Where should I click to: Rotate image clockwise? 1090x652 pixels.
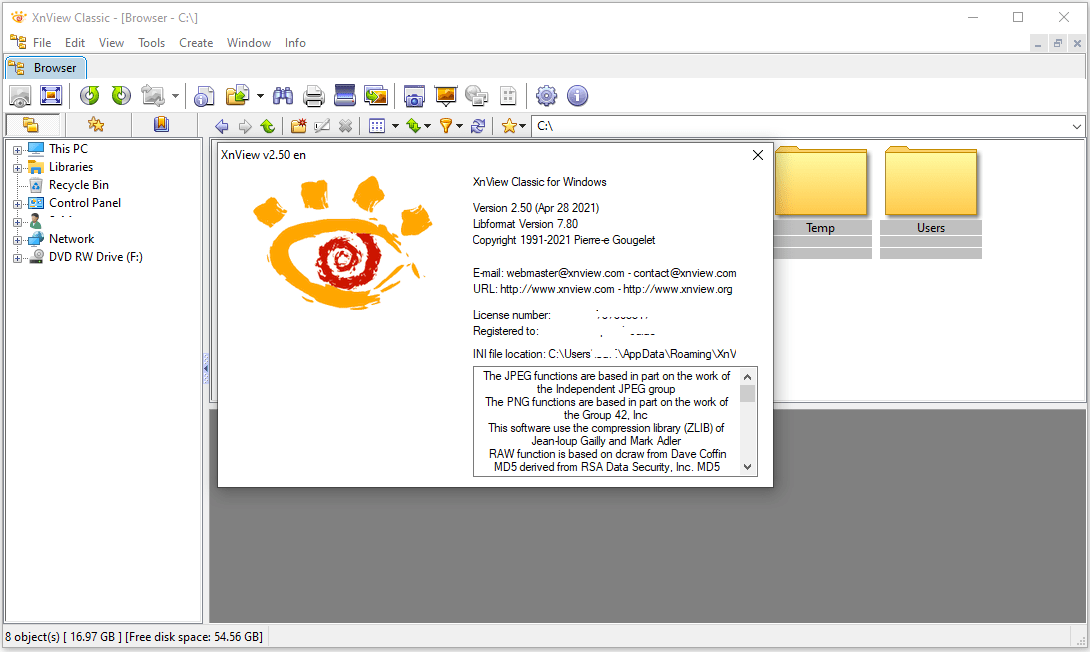point(121,96)
